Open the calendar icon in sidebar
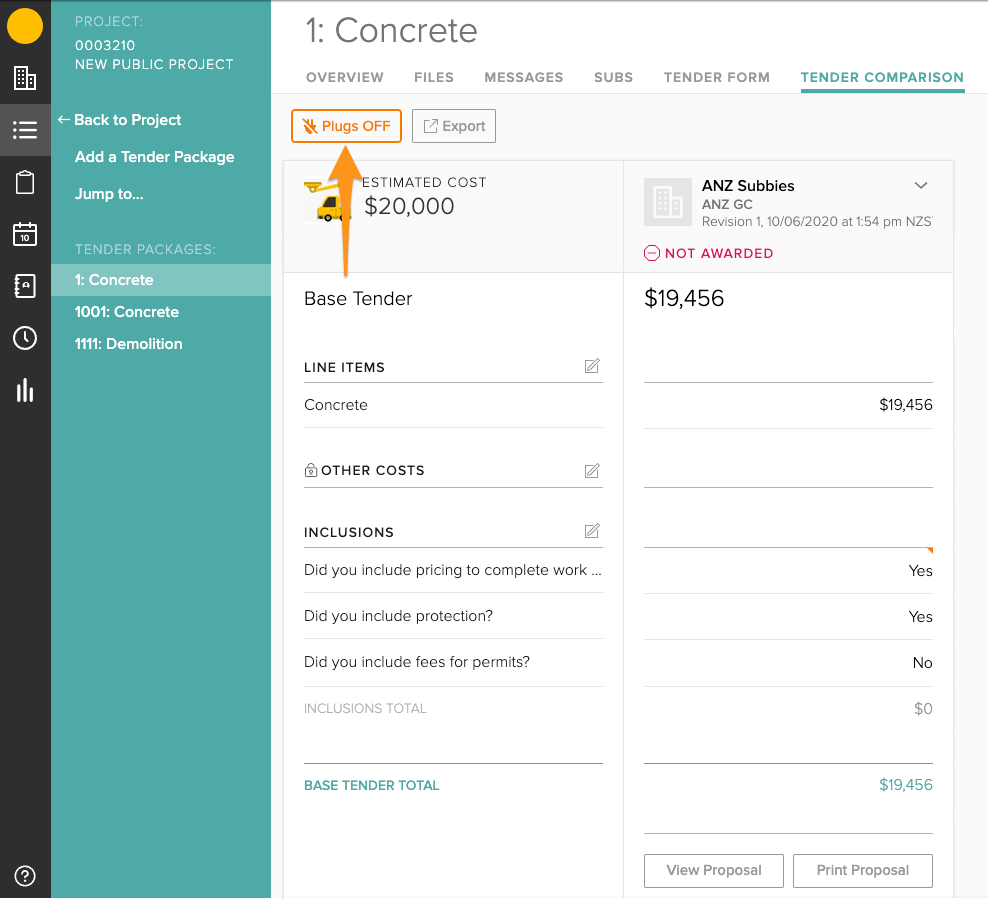988x898 pixels. click(25, 234)
